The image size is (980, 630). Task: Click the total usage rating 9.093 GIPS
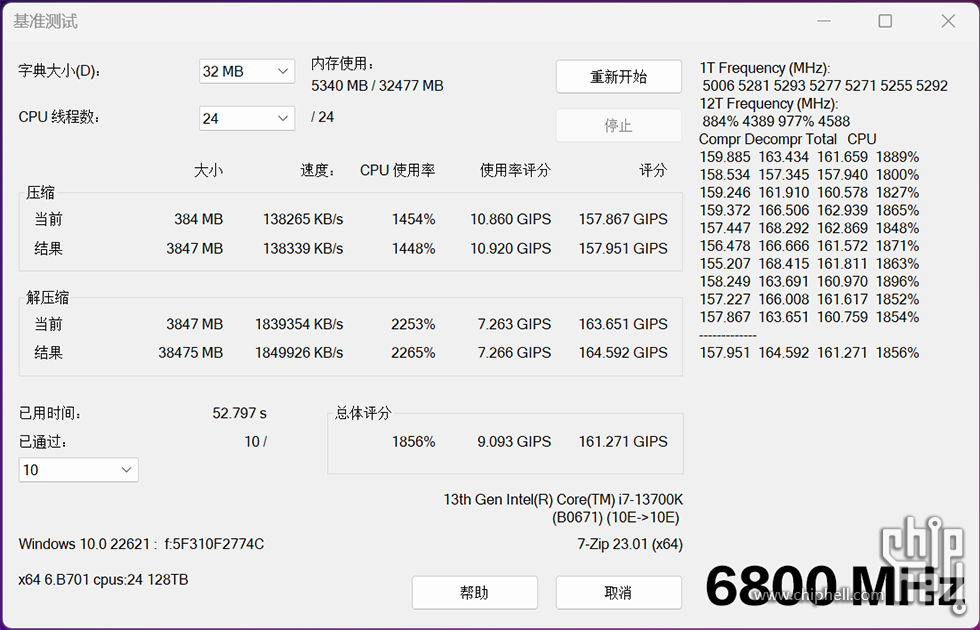point(514,442)
